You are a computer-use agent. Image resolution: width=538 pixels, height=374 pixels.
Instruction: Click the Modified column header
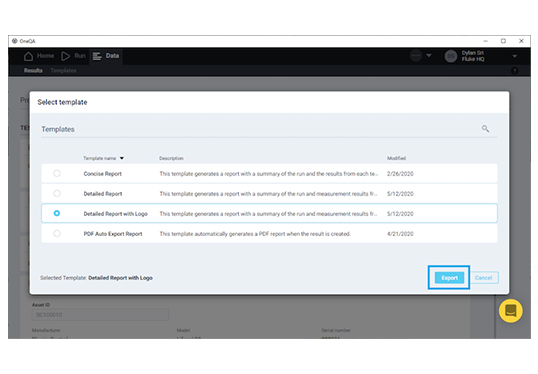(x=396, y=158)
